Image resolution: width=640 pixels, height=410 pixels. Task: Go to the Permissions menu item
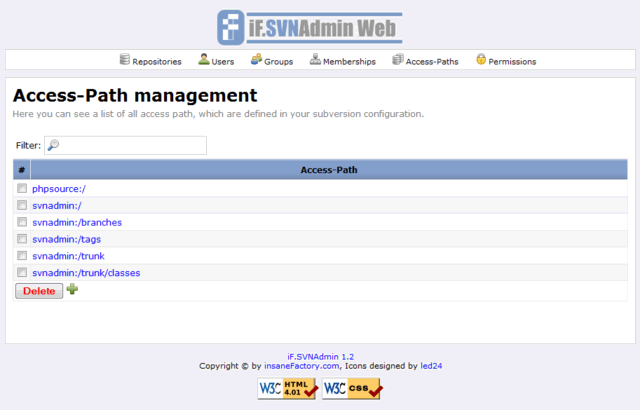coord(512,61)
